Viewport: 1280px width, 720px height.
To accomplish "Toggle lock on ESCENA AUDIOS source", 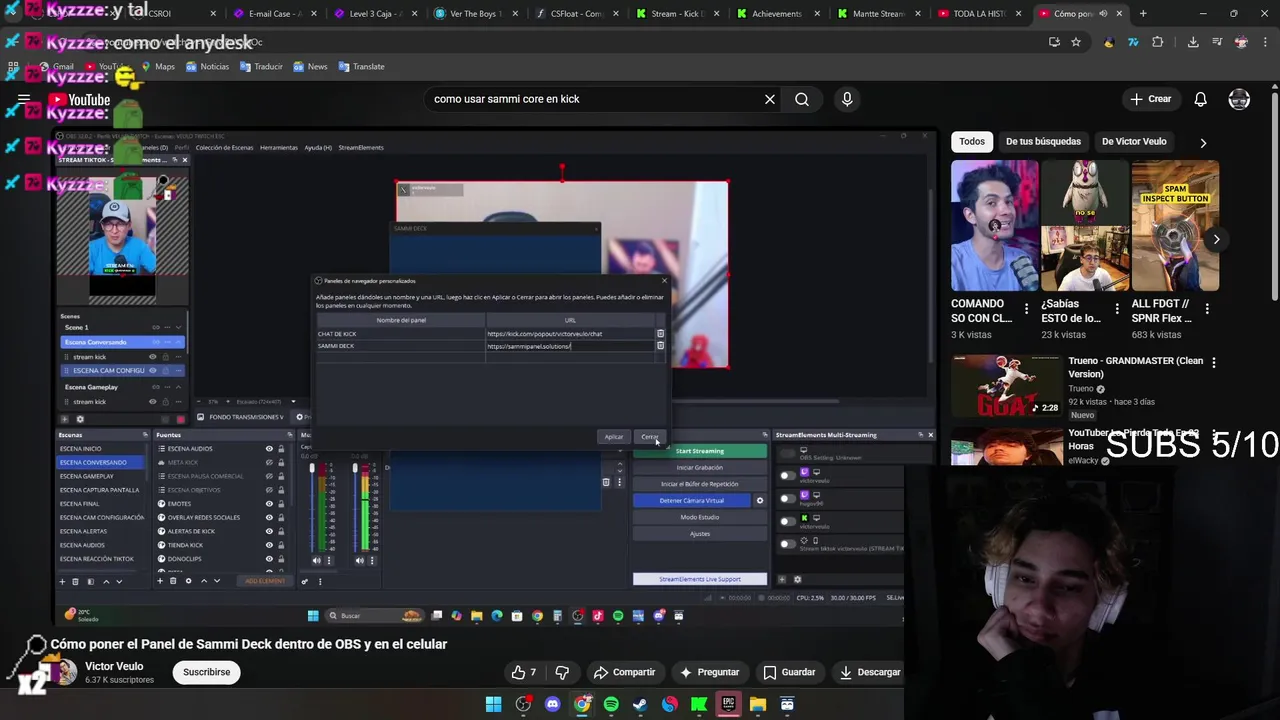I will point(281,449).
